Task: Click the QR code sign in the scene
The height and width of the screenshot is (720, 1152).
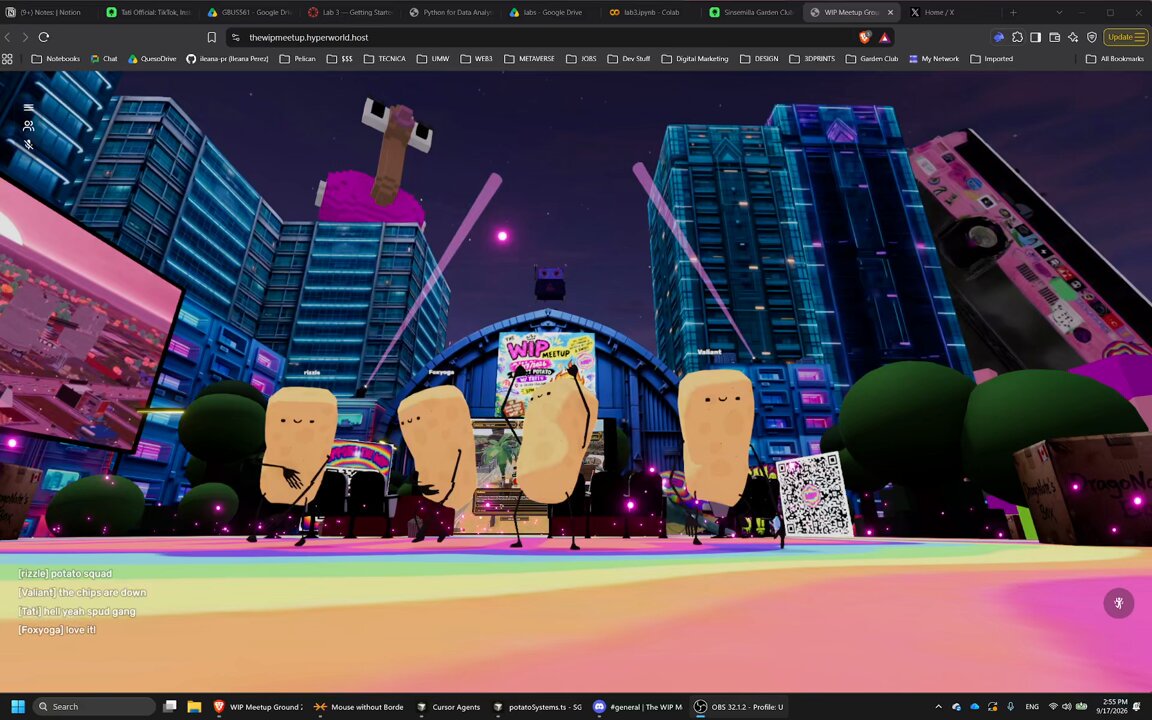Action: [x=813, y=494]
